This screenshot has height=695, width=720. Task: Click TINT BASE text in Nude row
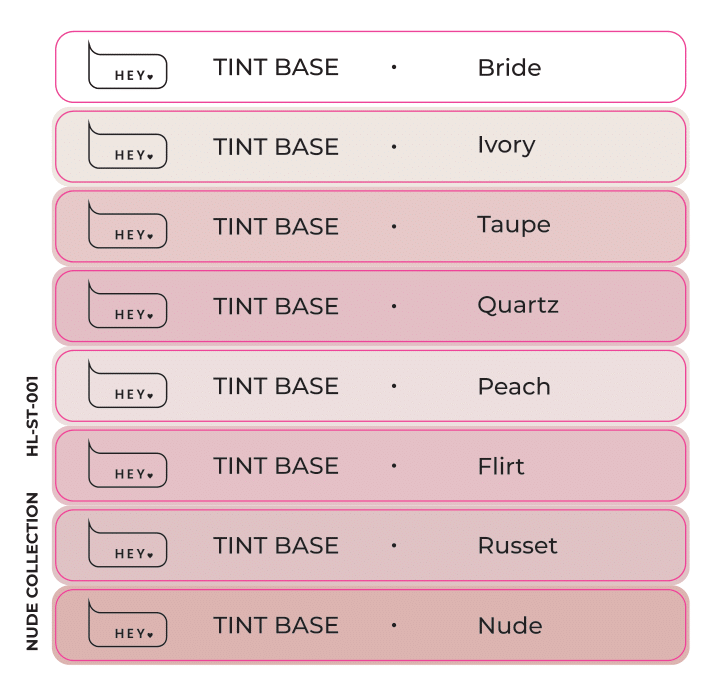point(276,625)
